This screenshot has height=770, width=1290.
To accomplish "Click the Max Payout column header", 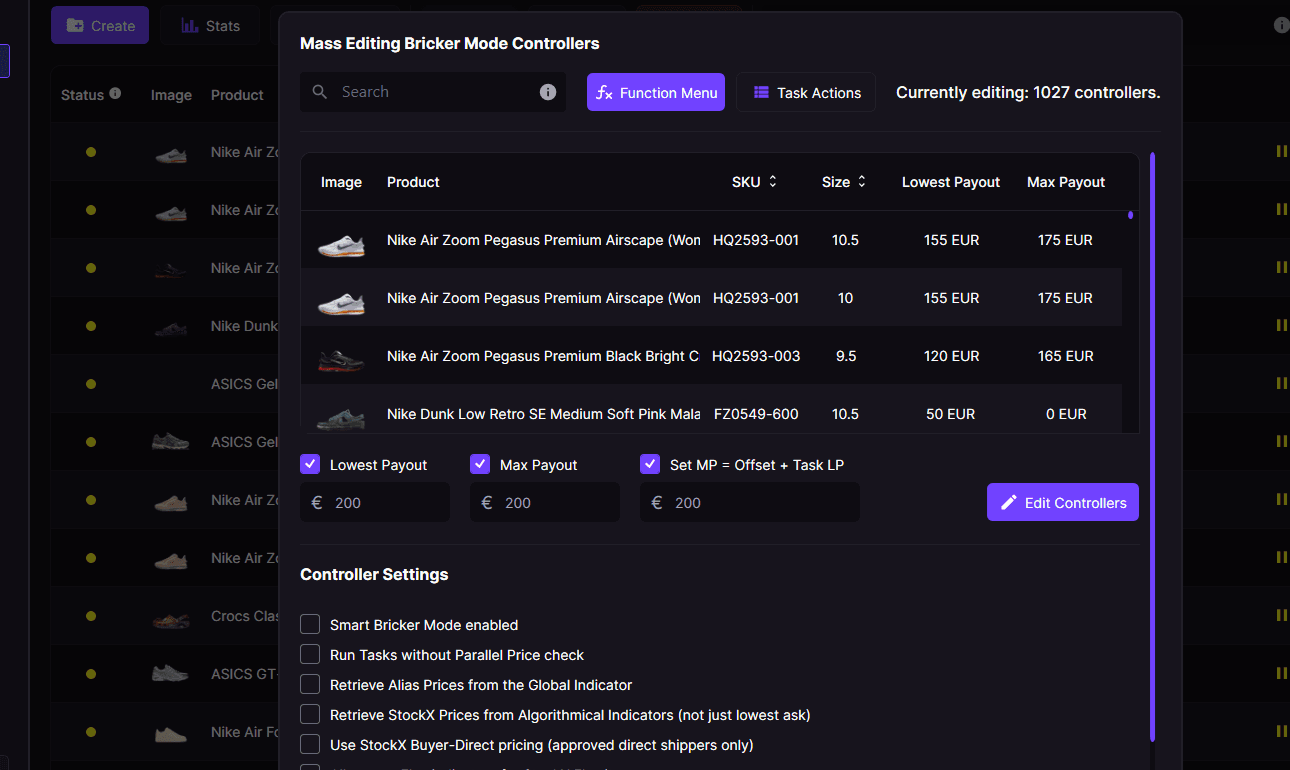I will click(1066, 182).
